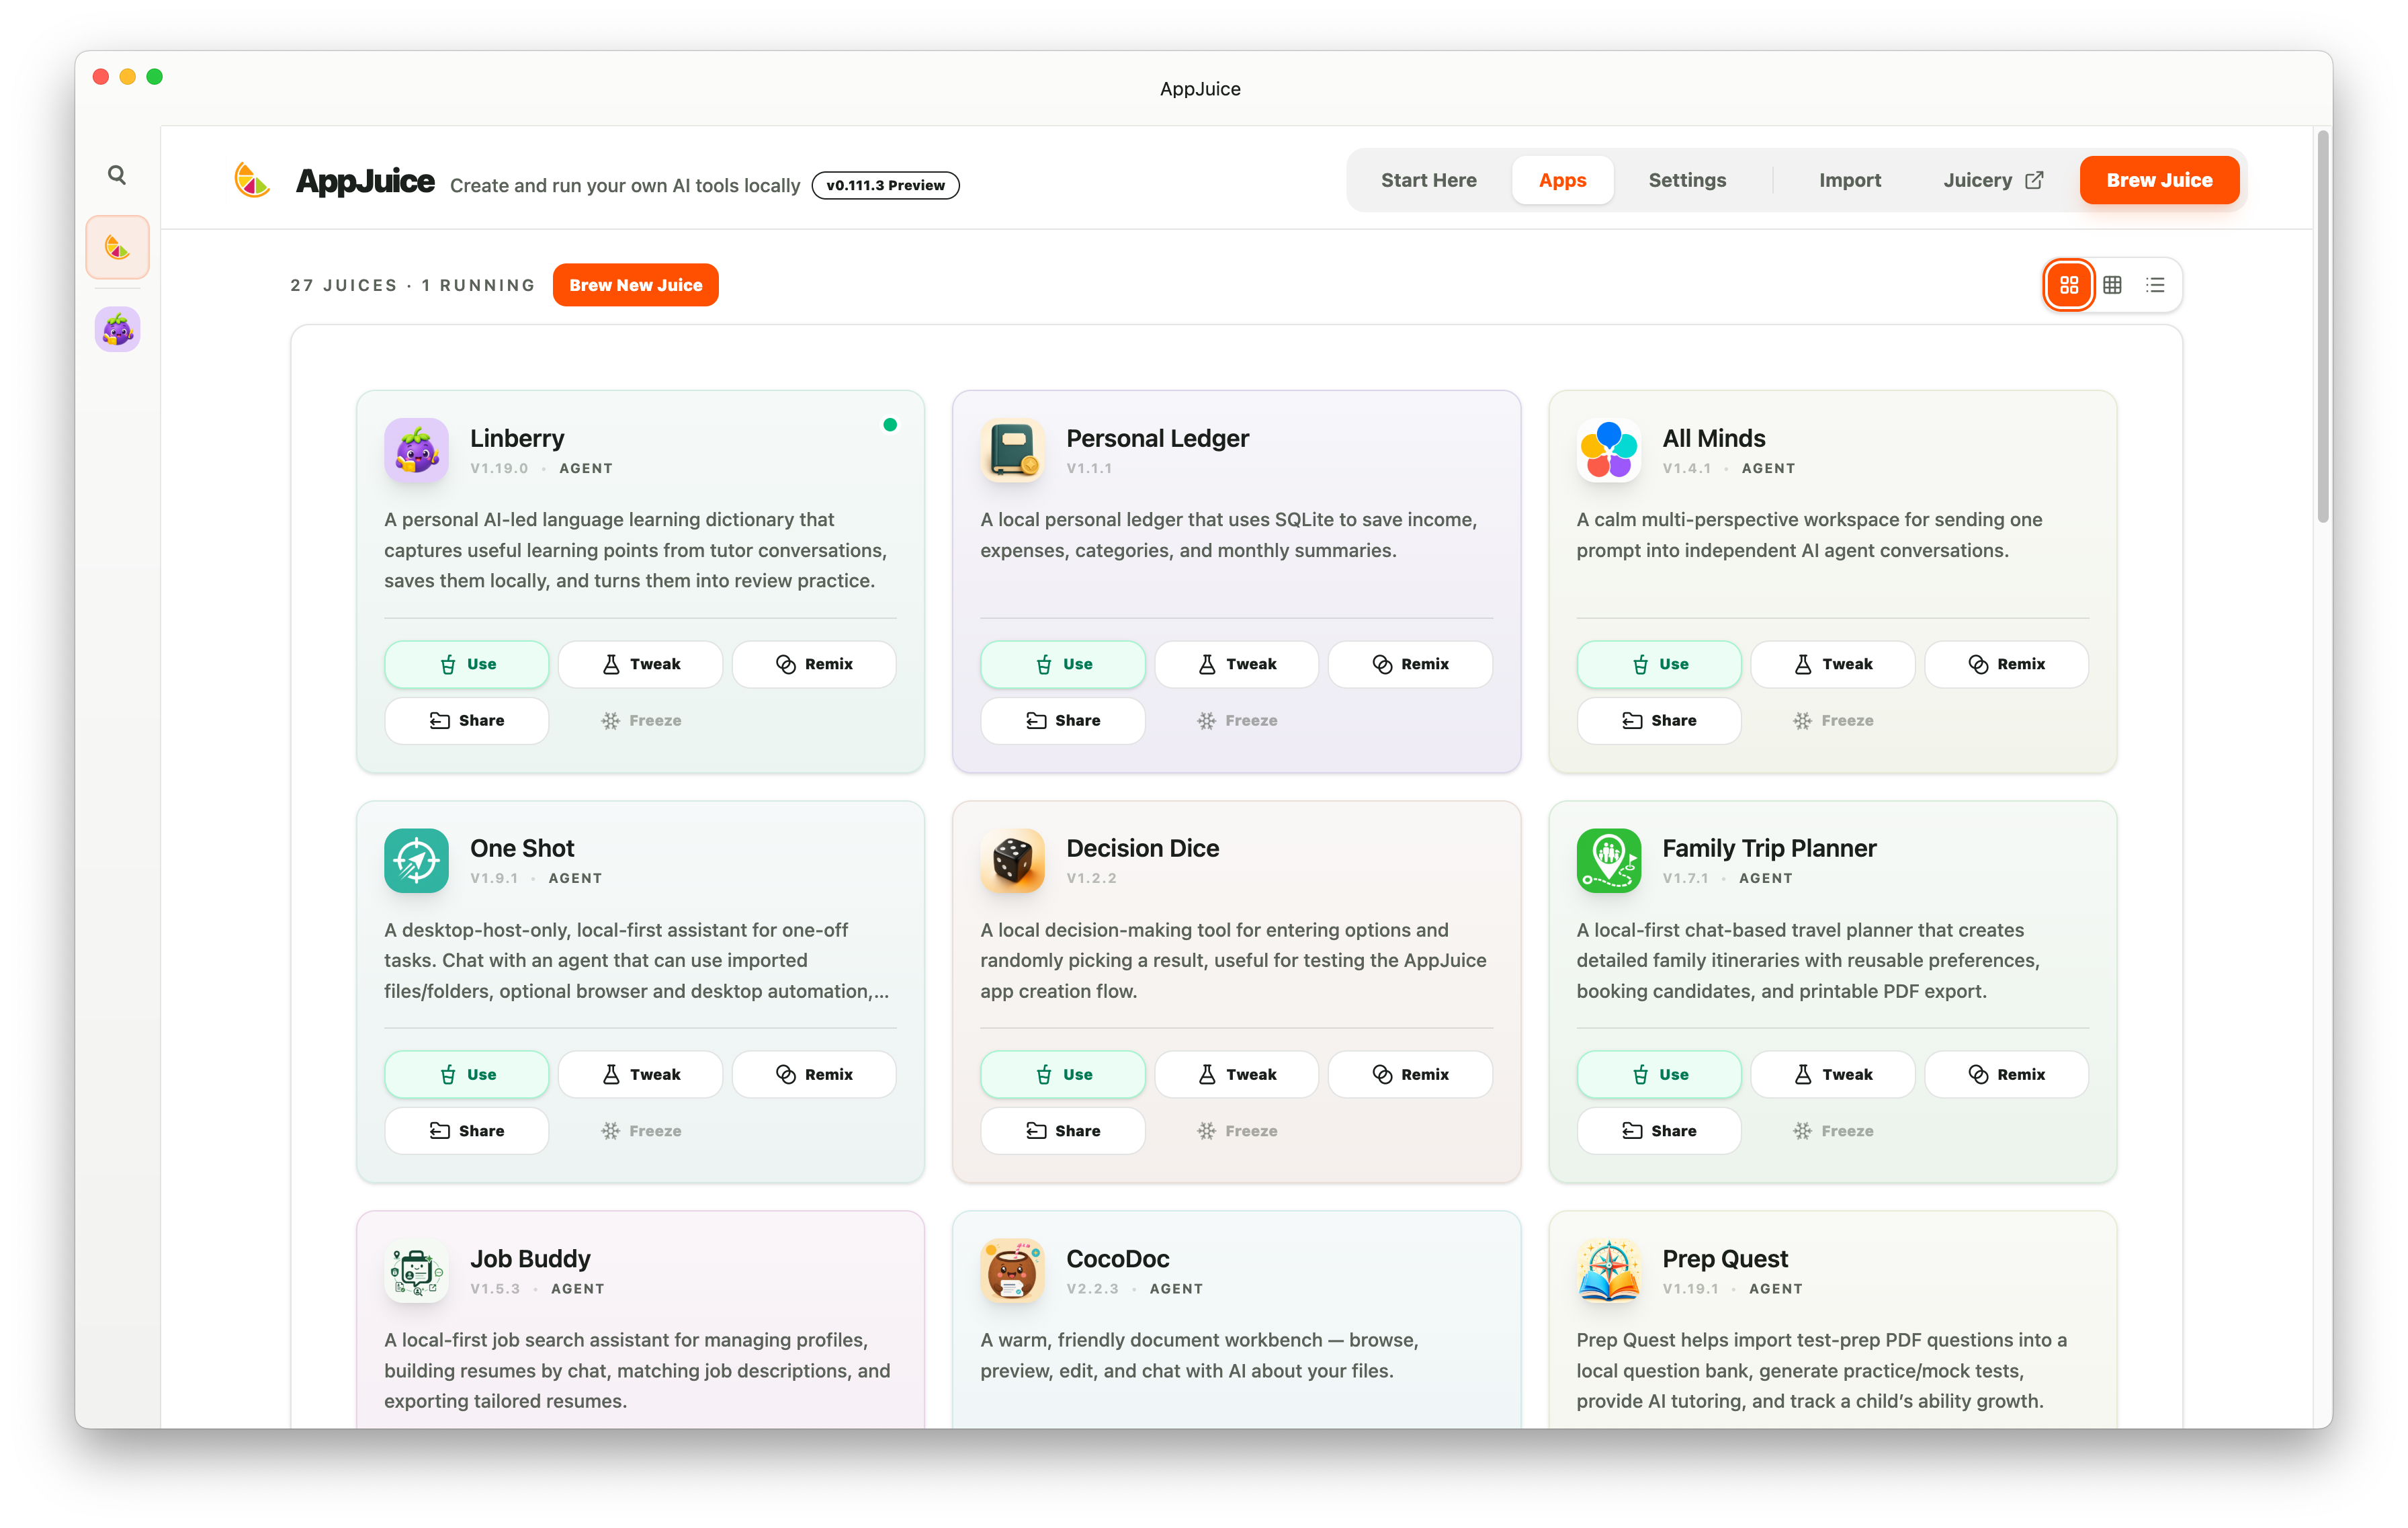Click the Linberry app icon
The width and height of the screenshot is (2408, 1528).
[x=416, y=450]
